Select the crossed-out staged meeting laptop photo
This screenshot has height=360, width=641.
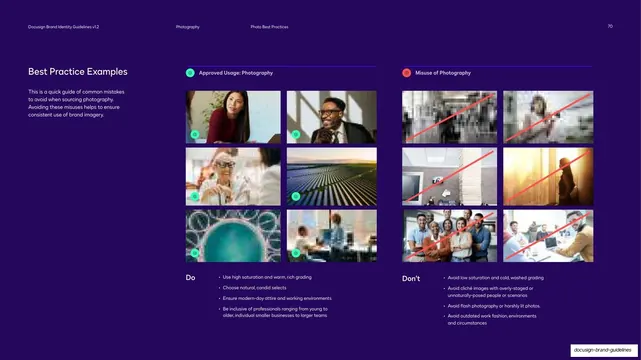[548, 236]
